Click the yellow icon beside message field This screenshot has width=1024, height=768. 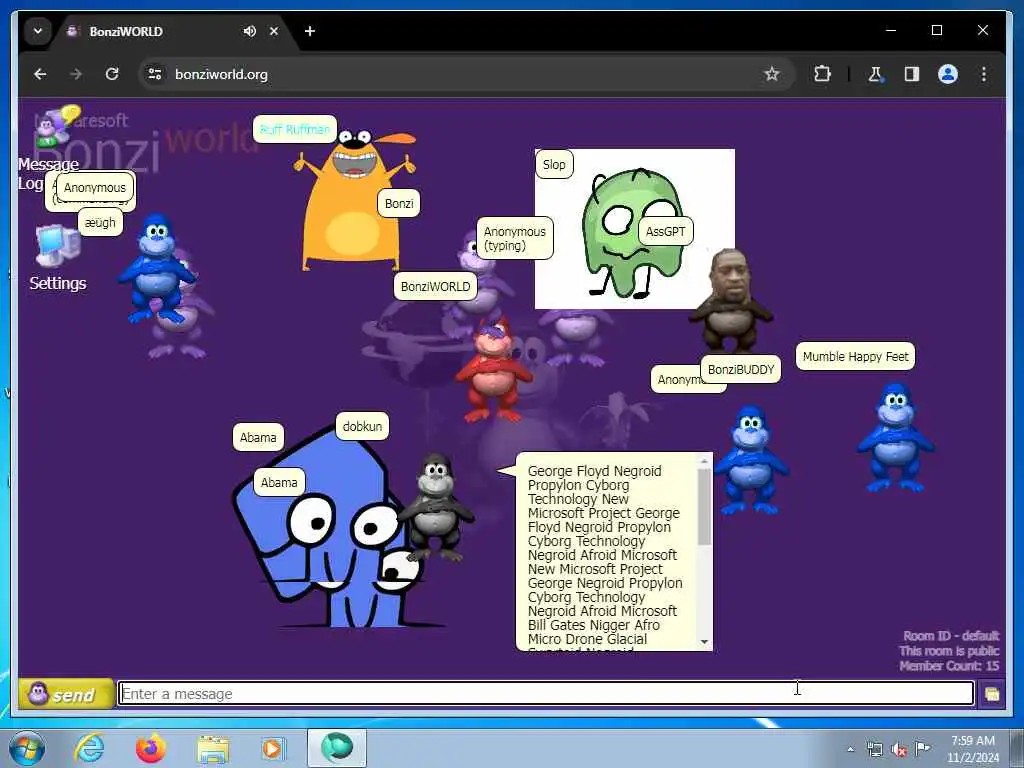(x=991, y=694)
